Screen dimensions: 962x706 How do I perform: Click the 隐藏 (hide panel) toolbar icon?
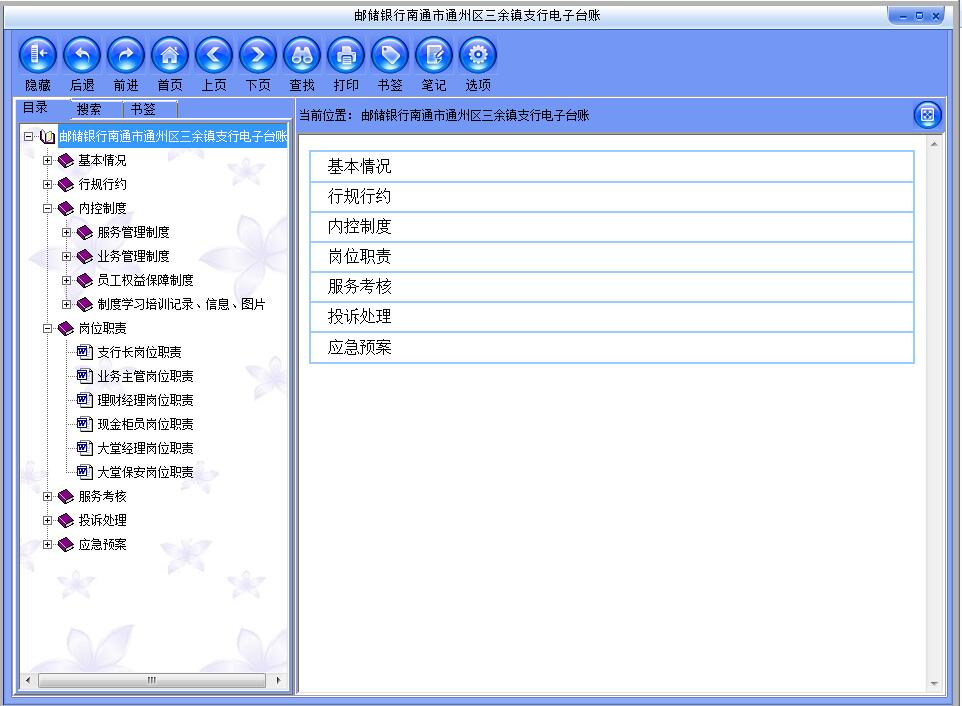38,55
